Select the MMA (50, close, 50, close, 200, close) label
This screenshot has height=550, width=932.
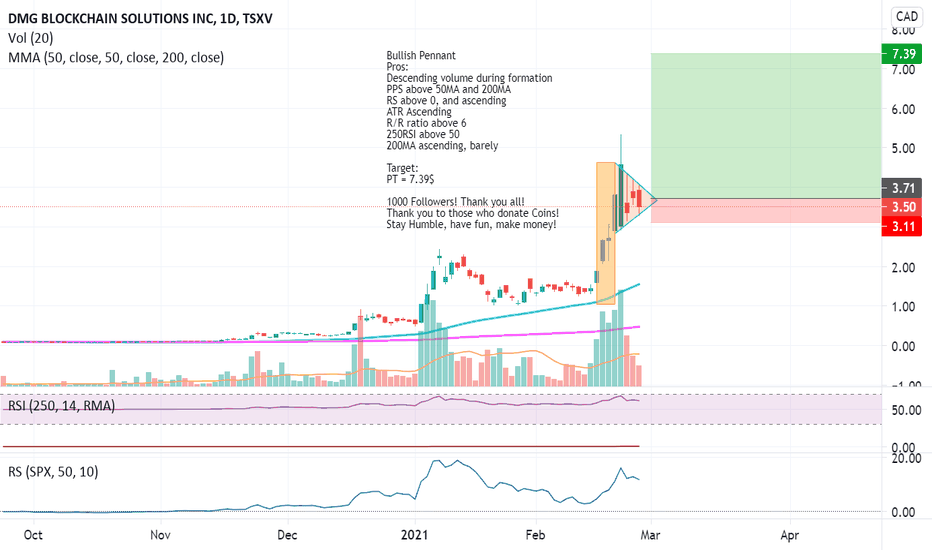[x=116, y=58]
